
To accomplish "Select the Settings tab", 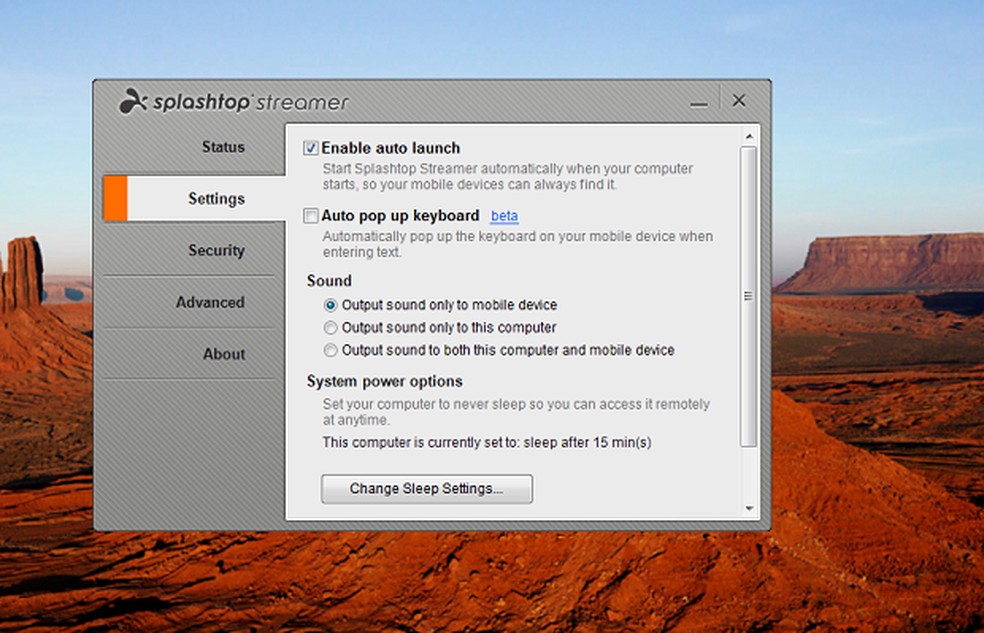I will (195, 198).
